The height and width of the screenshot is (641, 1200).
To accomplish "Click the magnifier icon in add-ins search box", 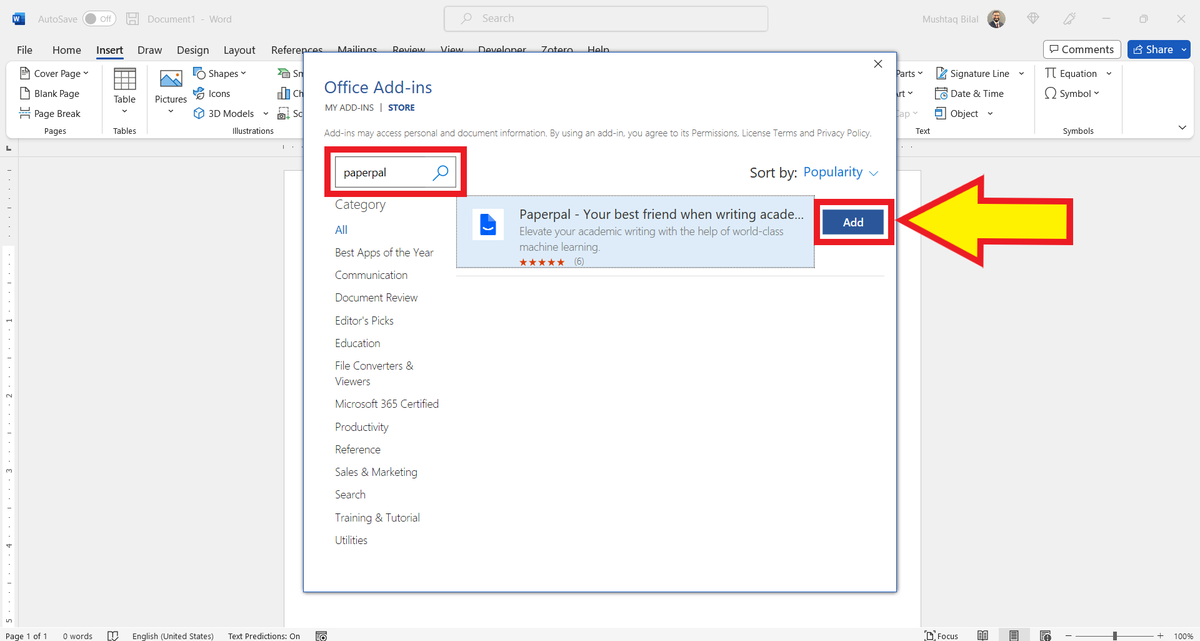I will (440, 172).
